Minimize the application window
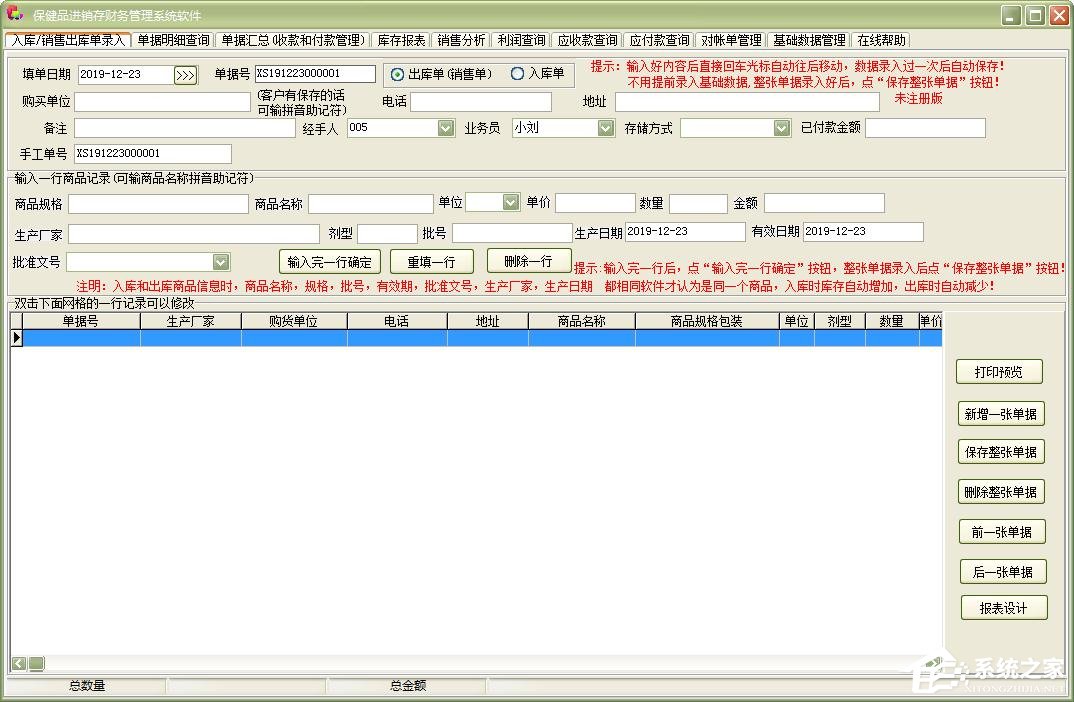Image resolution: width=1074 pixels, height=702 pixels. tap(1012, 15)
